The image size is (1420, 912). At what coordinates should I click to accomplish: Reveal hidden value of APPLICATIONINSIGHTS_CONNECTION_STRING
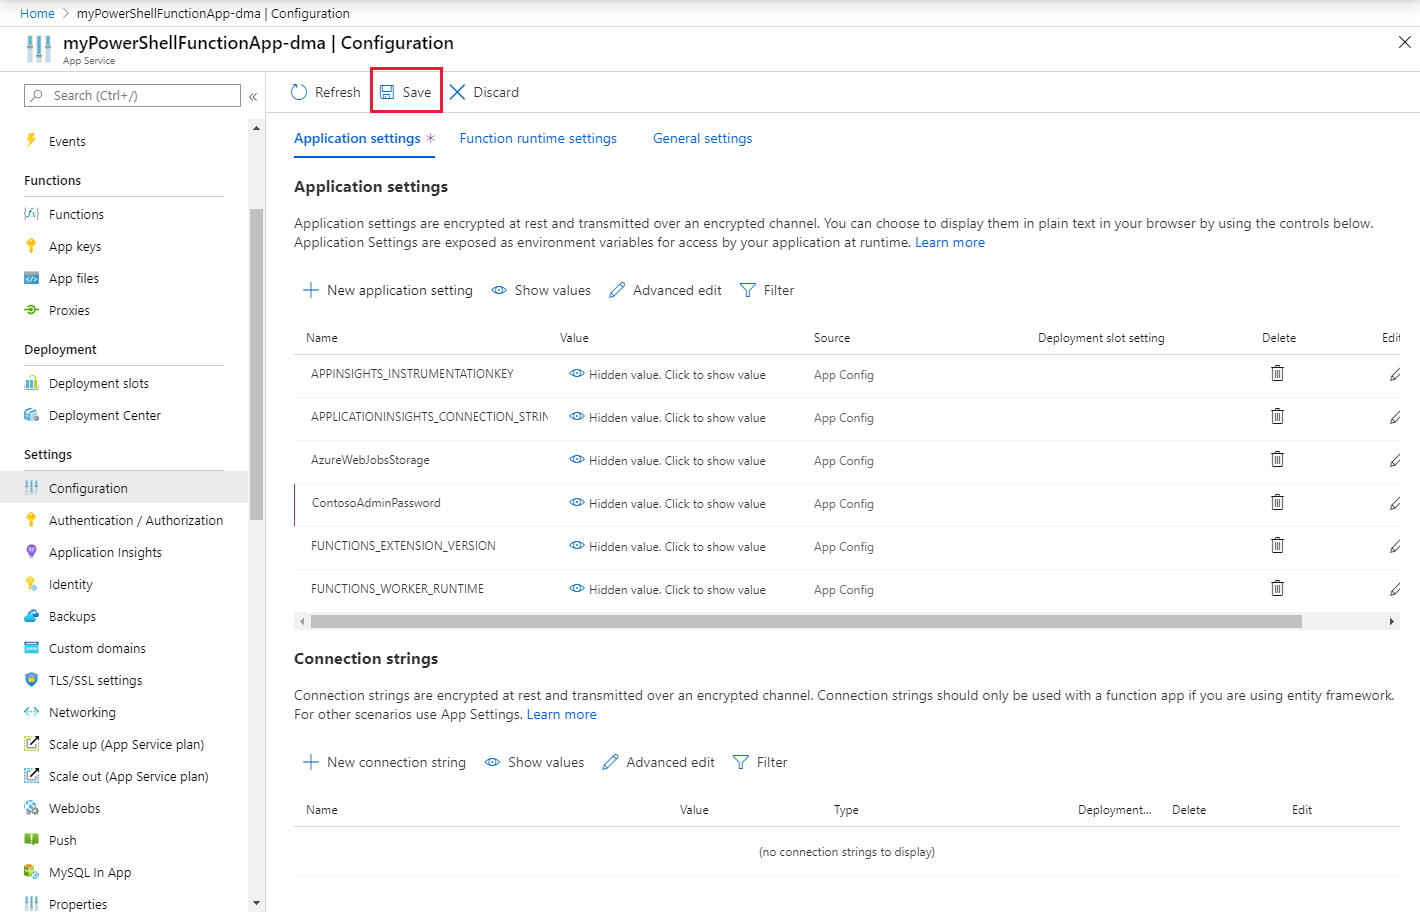point(667,418)
